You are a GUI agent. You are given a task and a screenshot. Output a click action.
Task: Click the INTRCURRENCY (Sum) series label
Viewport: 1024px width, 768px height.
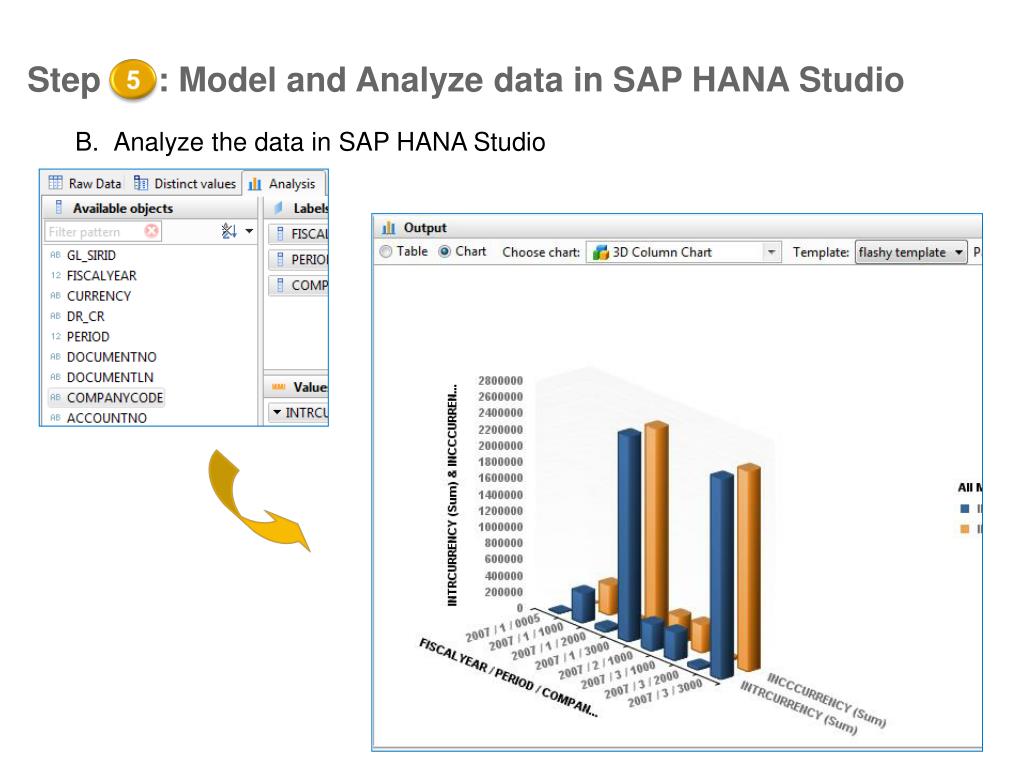799,707
